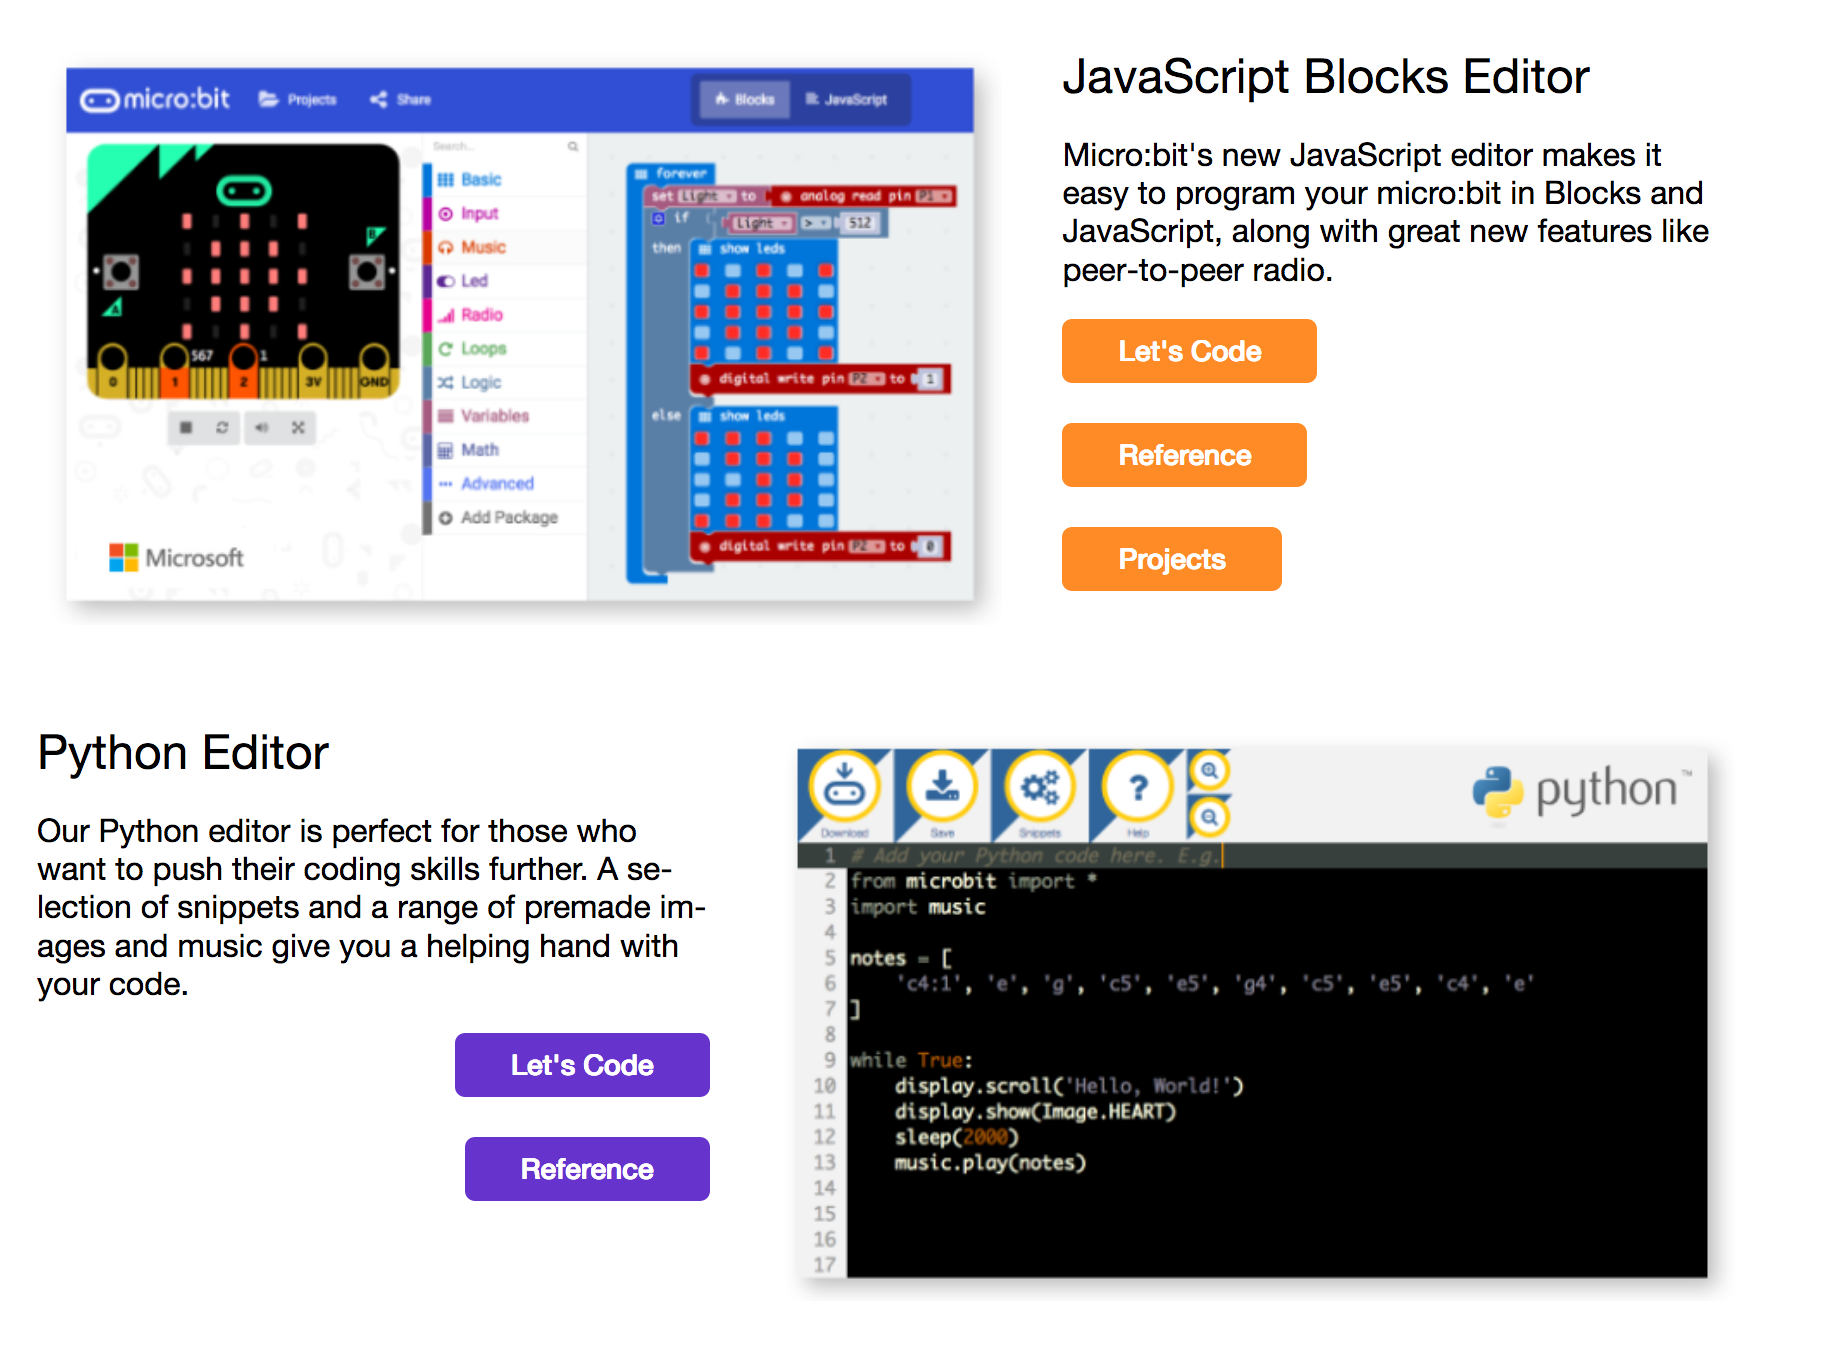Click the Python editor Save icon
Viewport: 1830px width, 1352px height.
coord(941,789)
